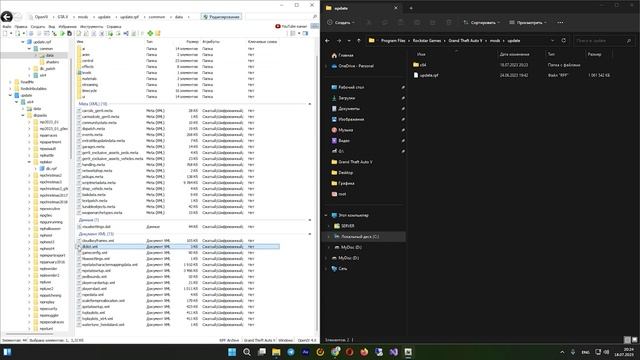Open taskbar Search

[x=247, y=352]
